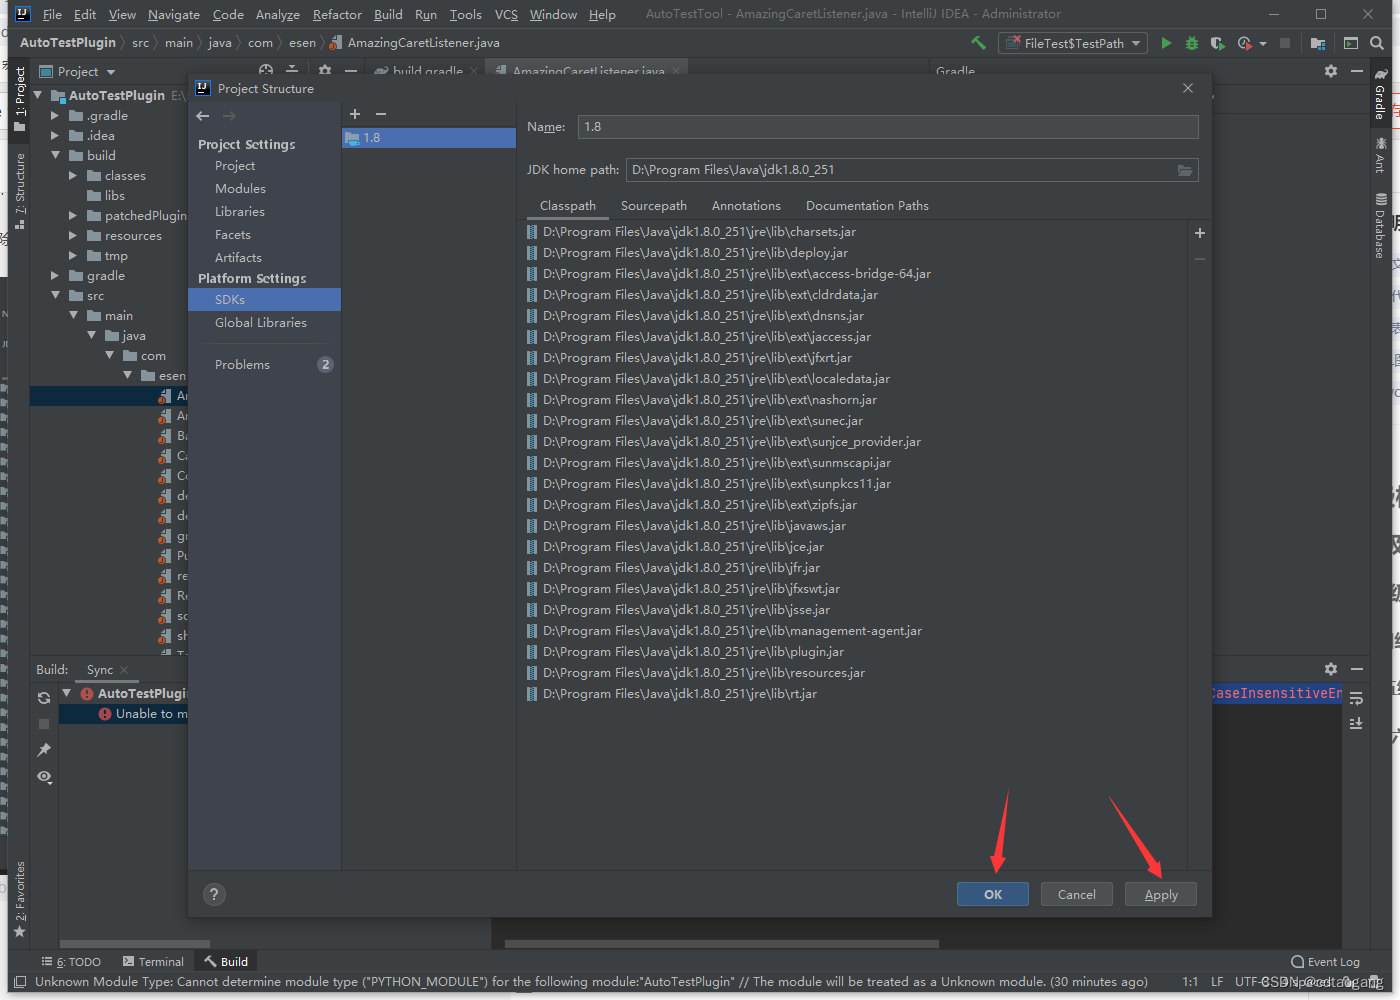Screen dimensions: 1400x1000
Task: Open help question mark in Project Structure
Action: click(x=214, y=895)
